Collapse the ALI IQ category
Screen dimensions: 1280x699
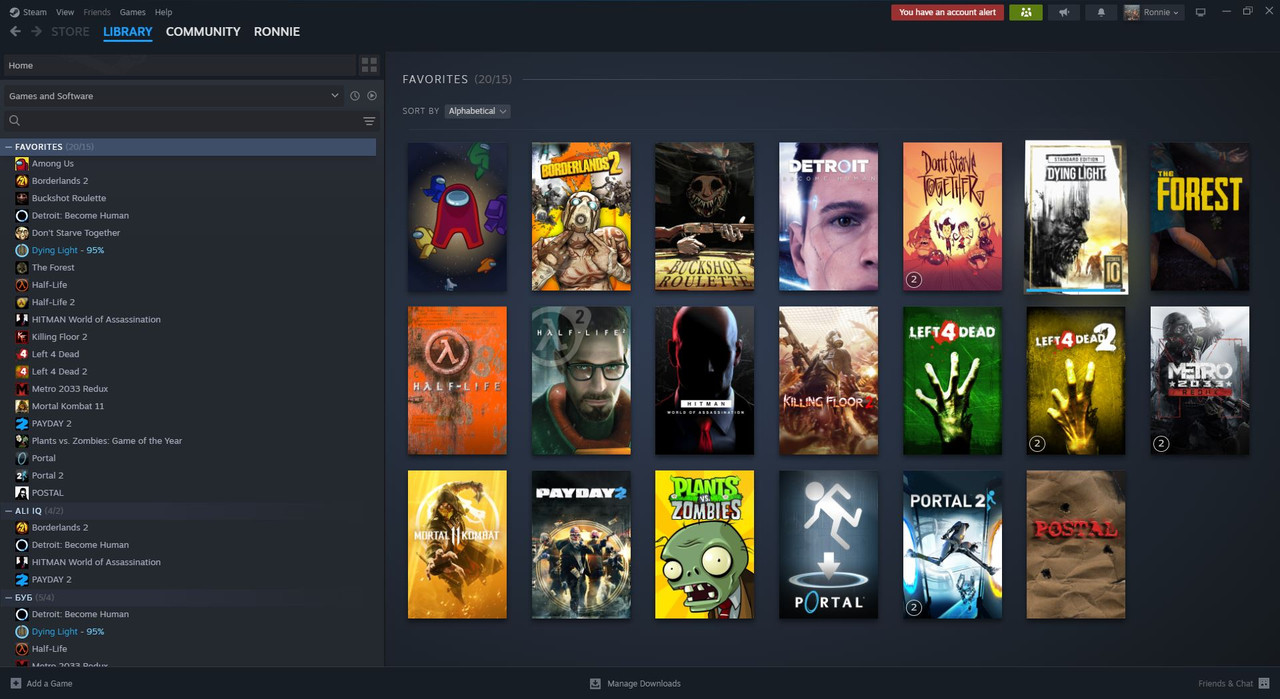pos(9,511)
